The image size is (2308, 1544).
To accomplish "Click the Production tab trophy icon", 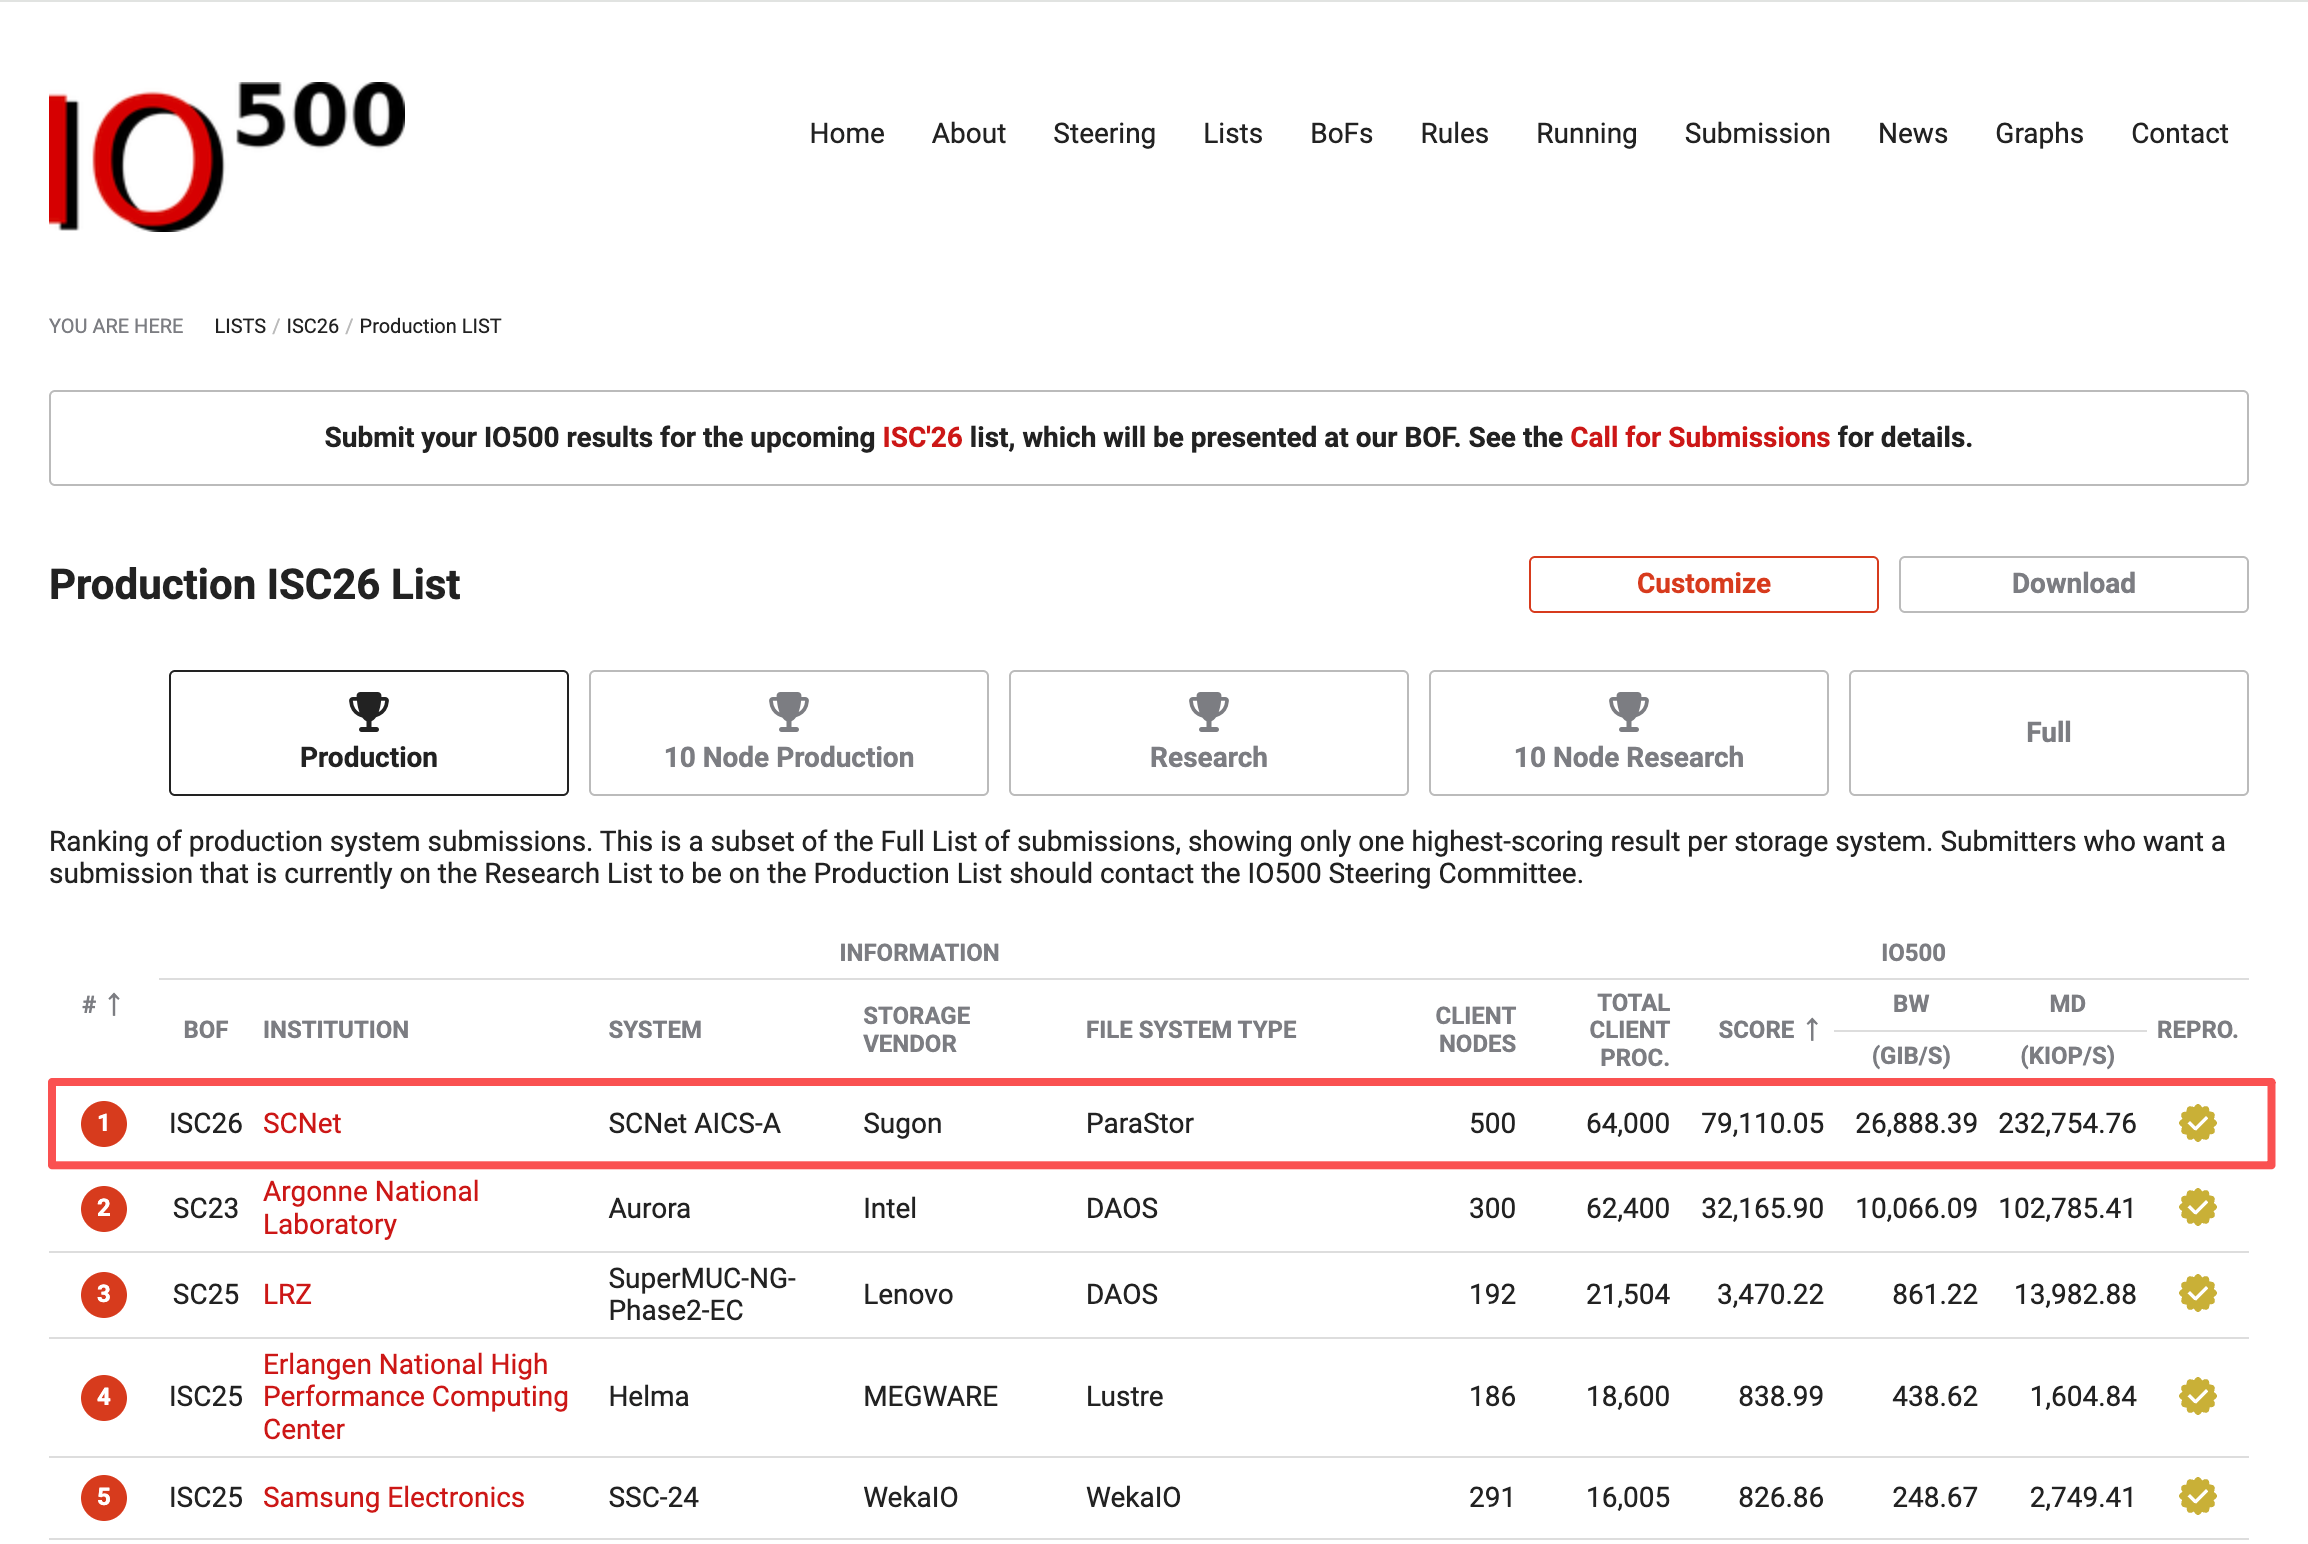I will point(369,711).
